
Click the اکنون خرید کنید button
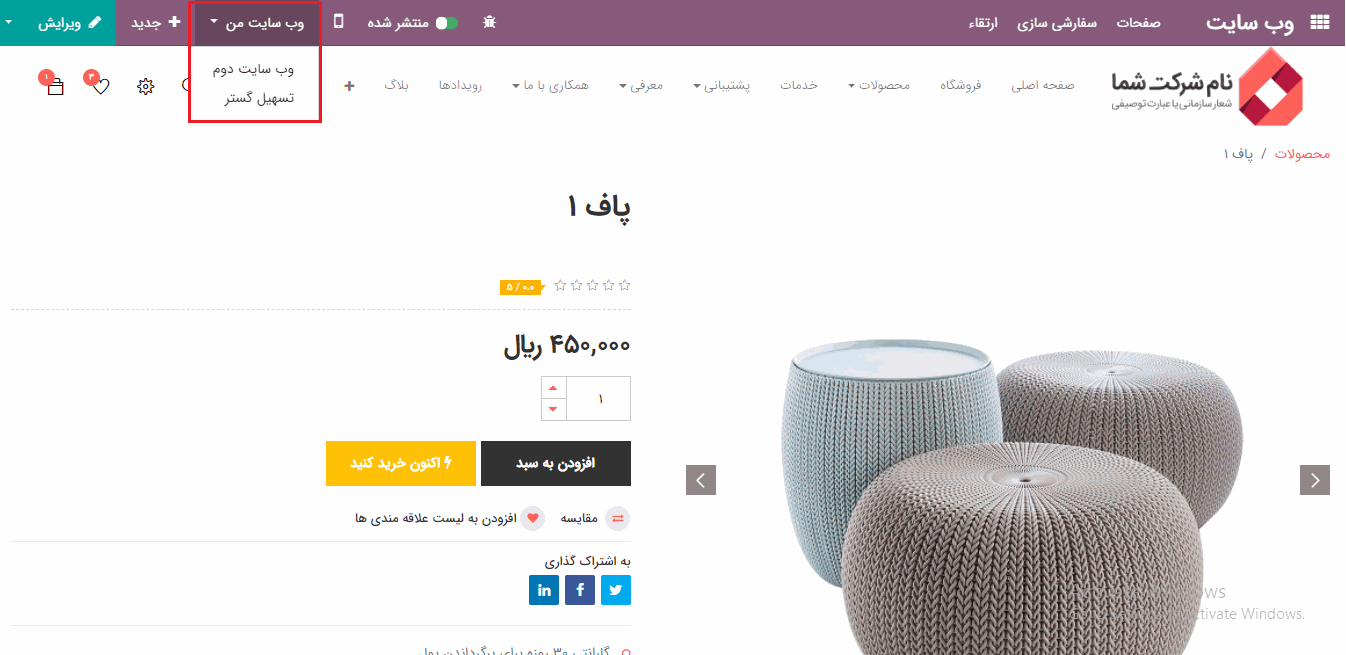401,463
